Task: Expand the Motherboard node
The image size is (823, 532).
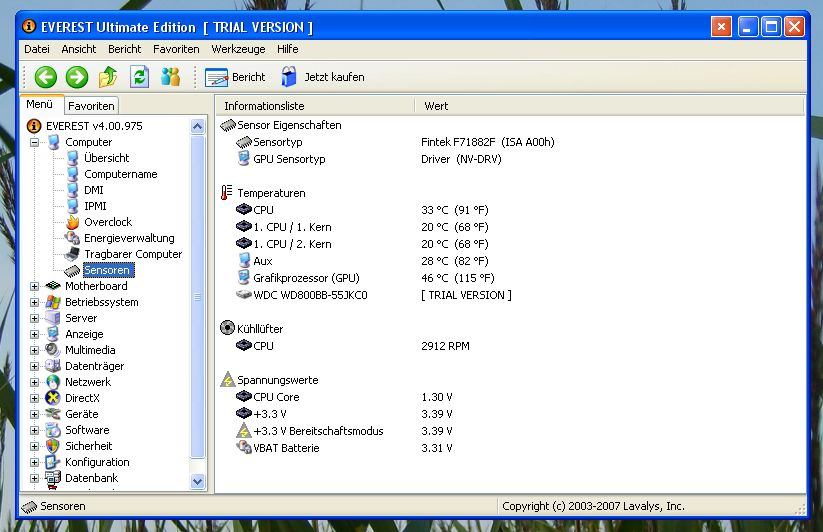Action: pyautogui.click(x=35, y=286)
